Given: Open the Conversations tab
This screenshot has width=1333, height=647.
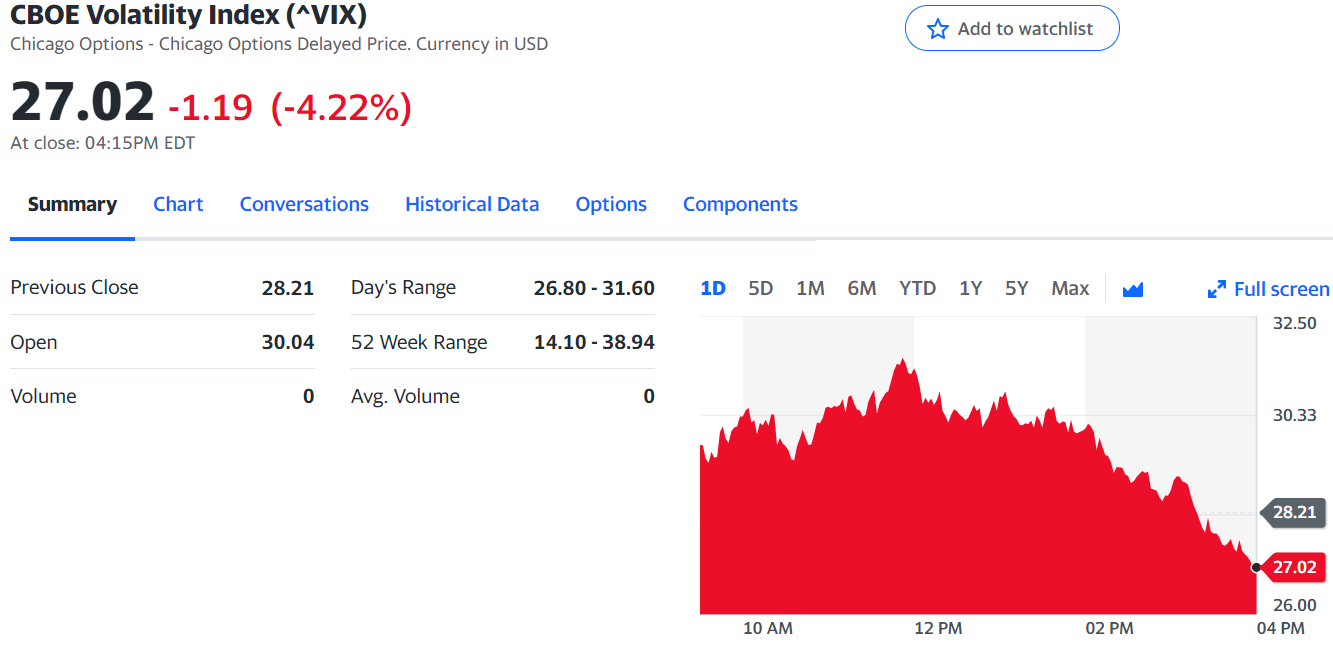Looking at the screenshot, I should point(304,204).
